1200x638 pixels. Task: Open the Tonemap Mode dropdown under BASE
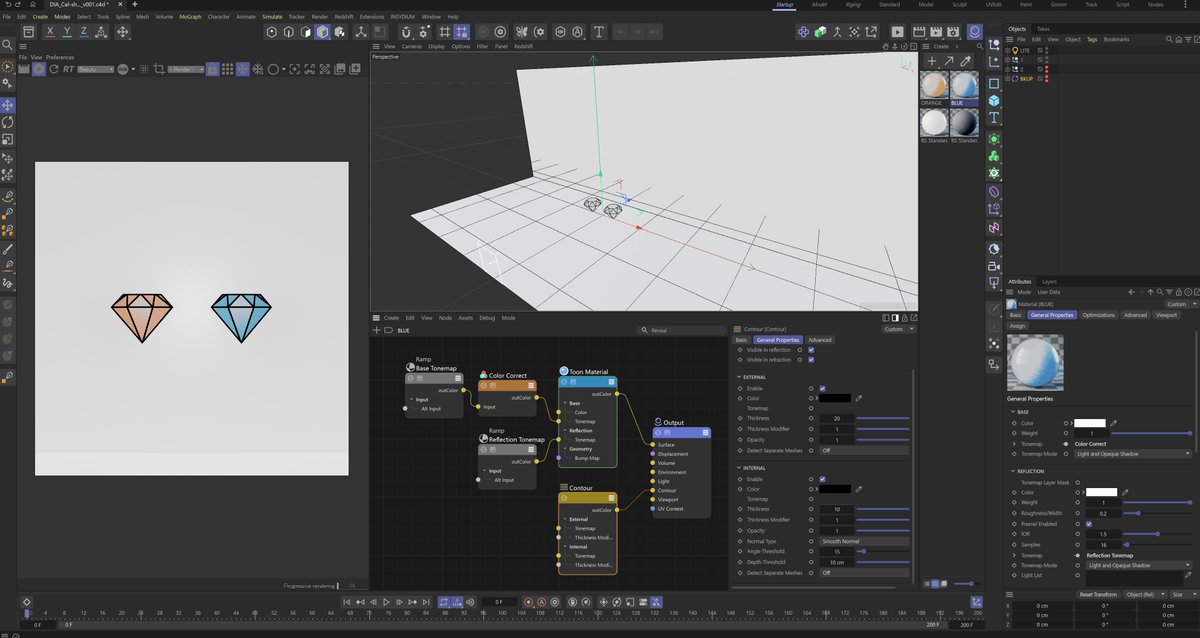point(1131,454)
